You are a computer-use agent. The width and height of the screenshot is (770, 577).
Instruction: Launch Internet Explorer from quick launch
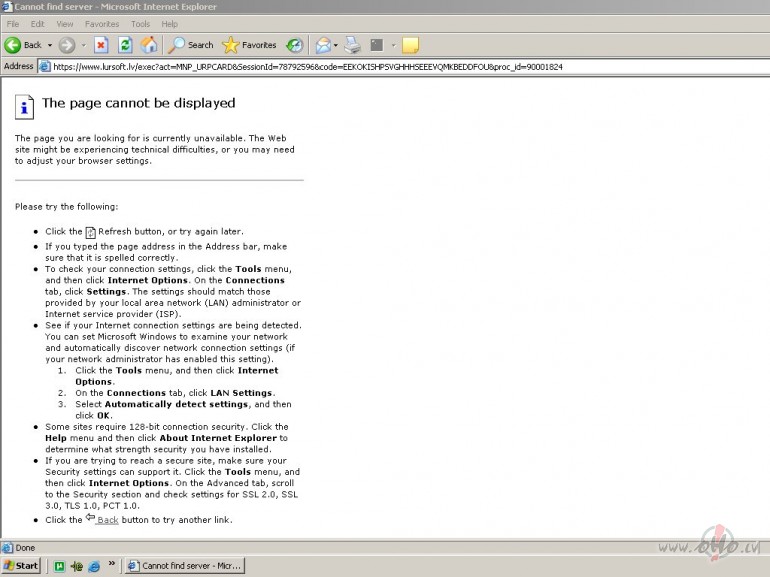[x=94, y=566]
